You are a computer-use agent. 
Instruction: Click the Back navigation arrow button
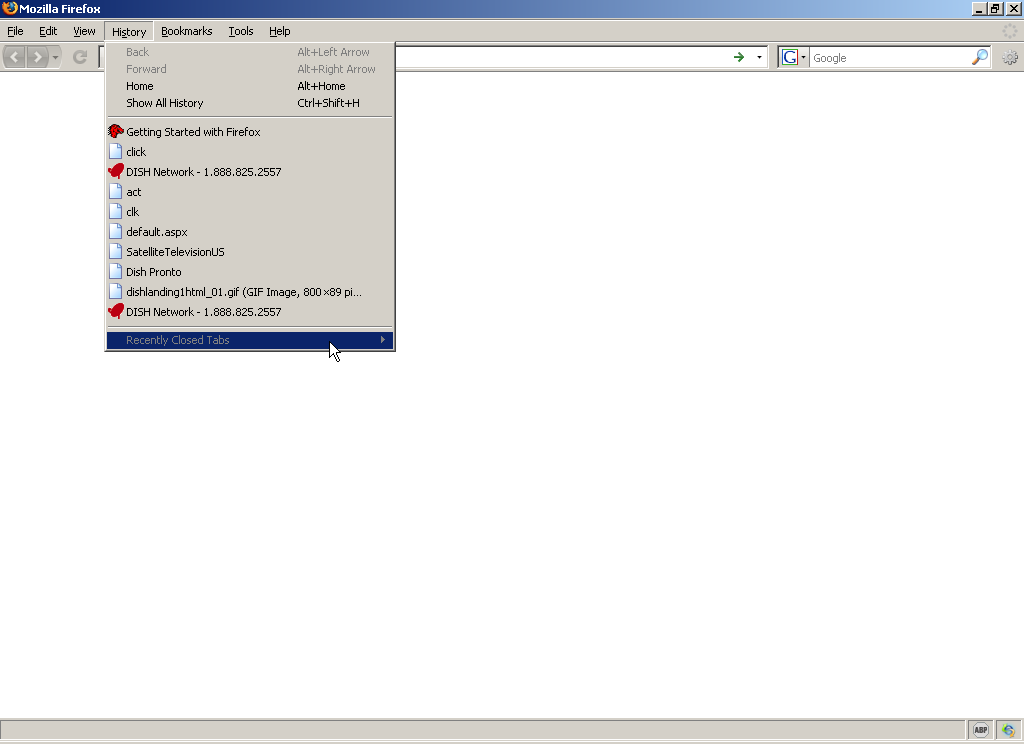coord(15,57)
